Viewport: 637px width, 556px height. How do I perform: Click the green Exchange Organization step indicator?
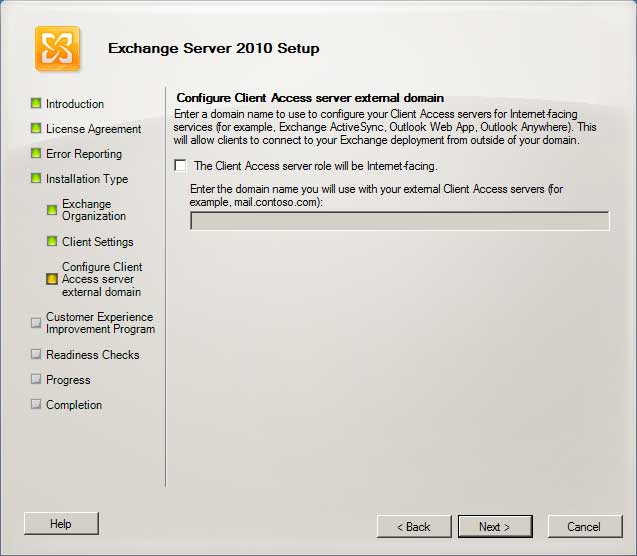tap(52, 210)
